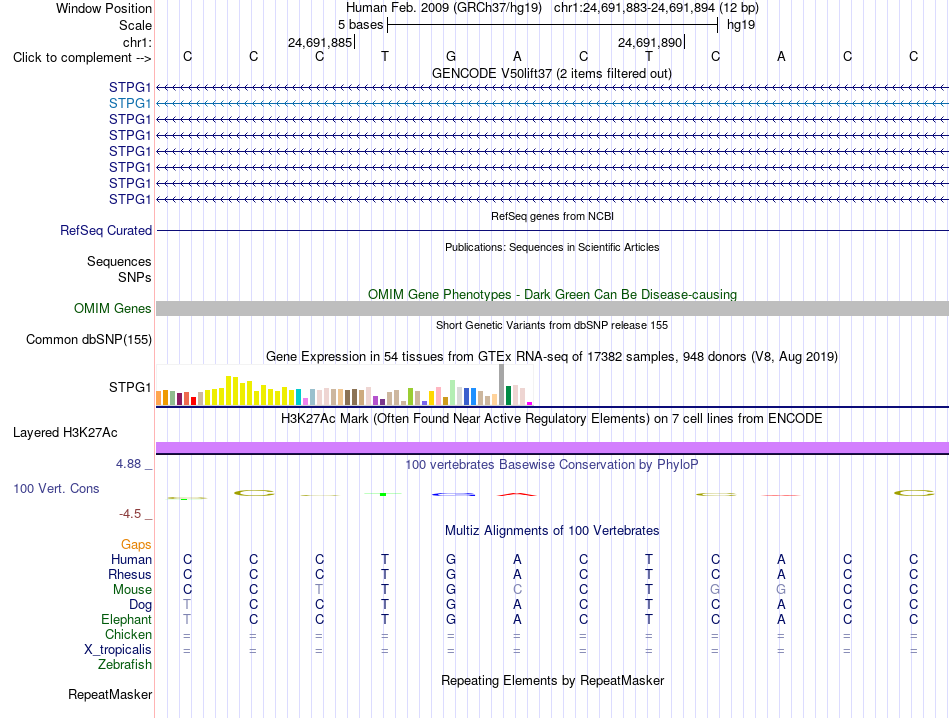Click the magenta last GTEx expression bar
This screenshot has width=950, height=718.
click(530, 404)
